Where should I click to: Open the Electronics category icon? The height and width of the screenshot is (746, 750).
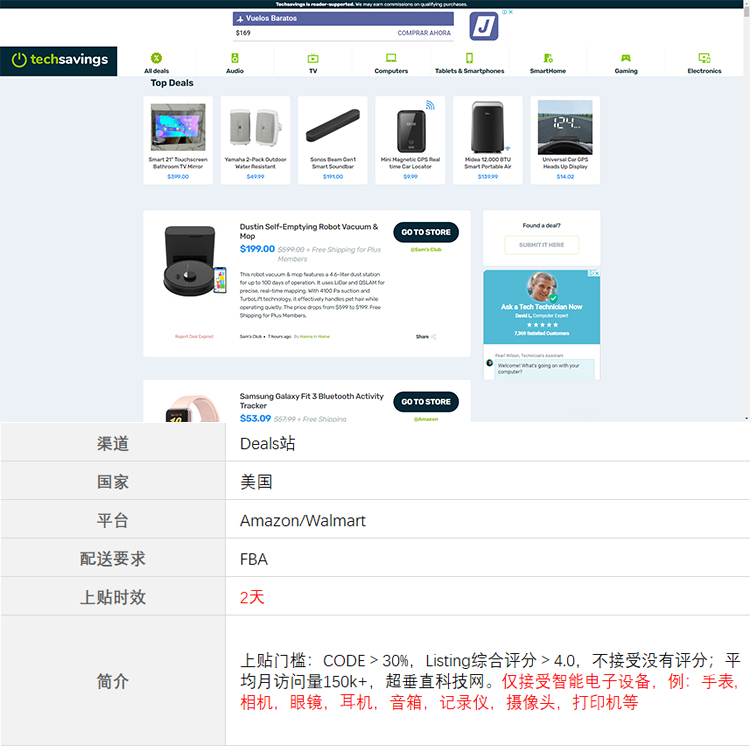click(x=704, y=58)
